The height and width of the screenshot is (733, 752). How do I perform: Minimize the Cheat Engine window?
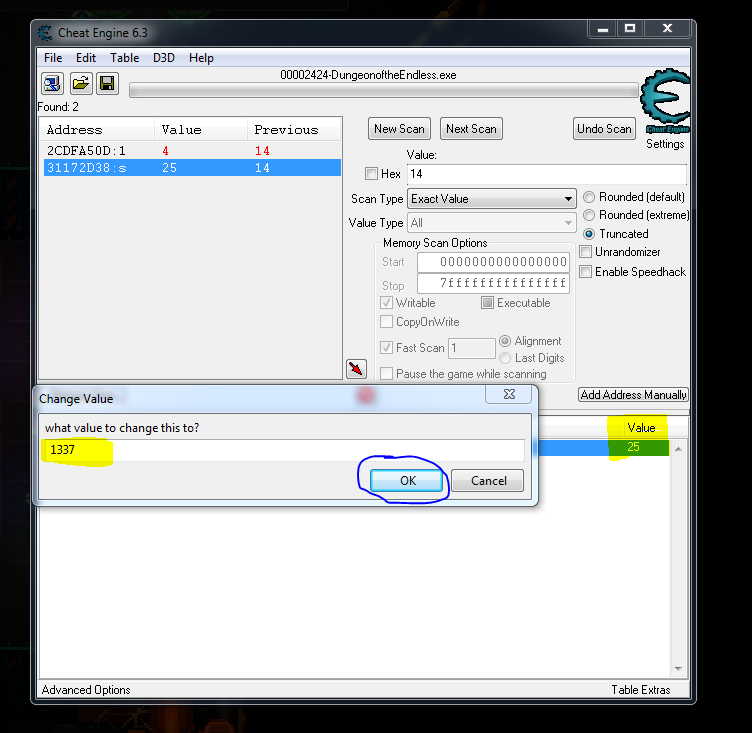pyautogui.click(x=603, y=29)
